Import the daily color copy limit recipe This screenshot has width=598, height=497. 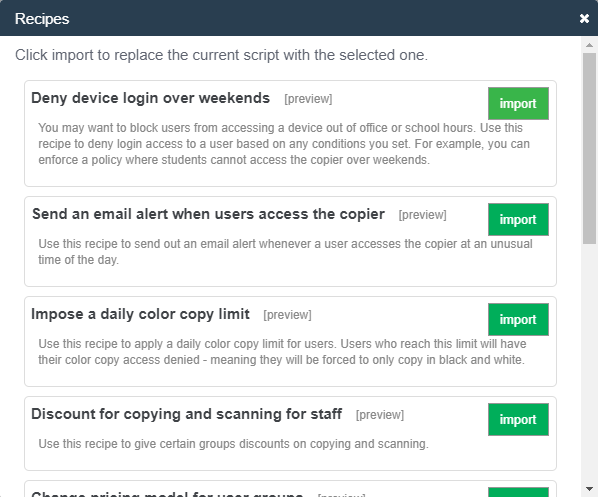[518, 319]
